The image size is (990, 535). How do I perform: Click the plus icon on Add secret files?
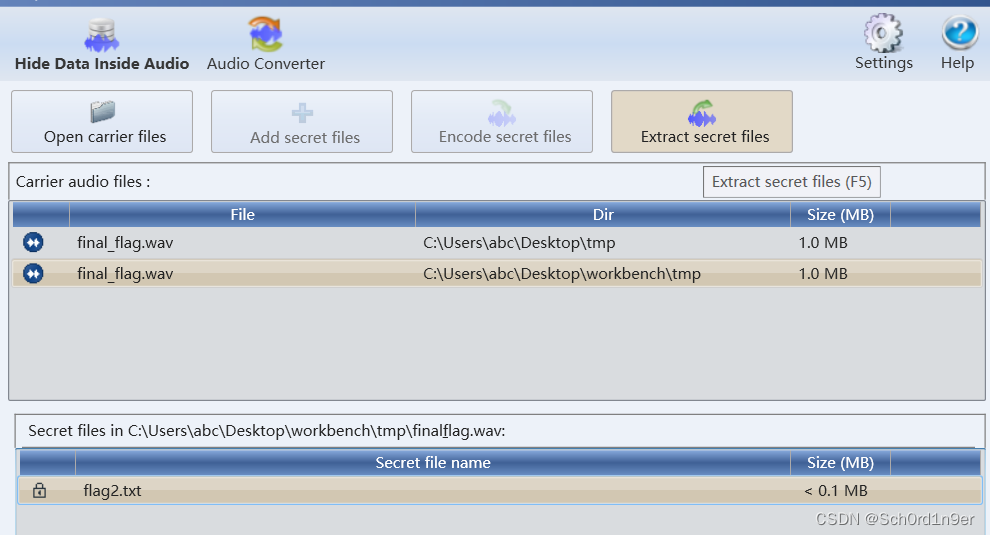click(302, 113)
